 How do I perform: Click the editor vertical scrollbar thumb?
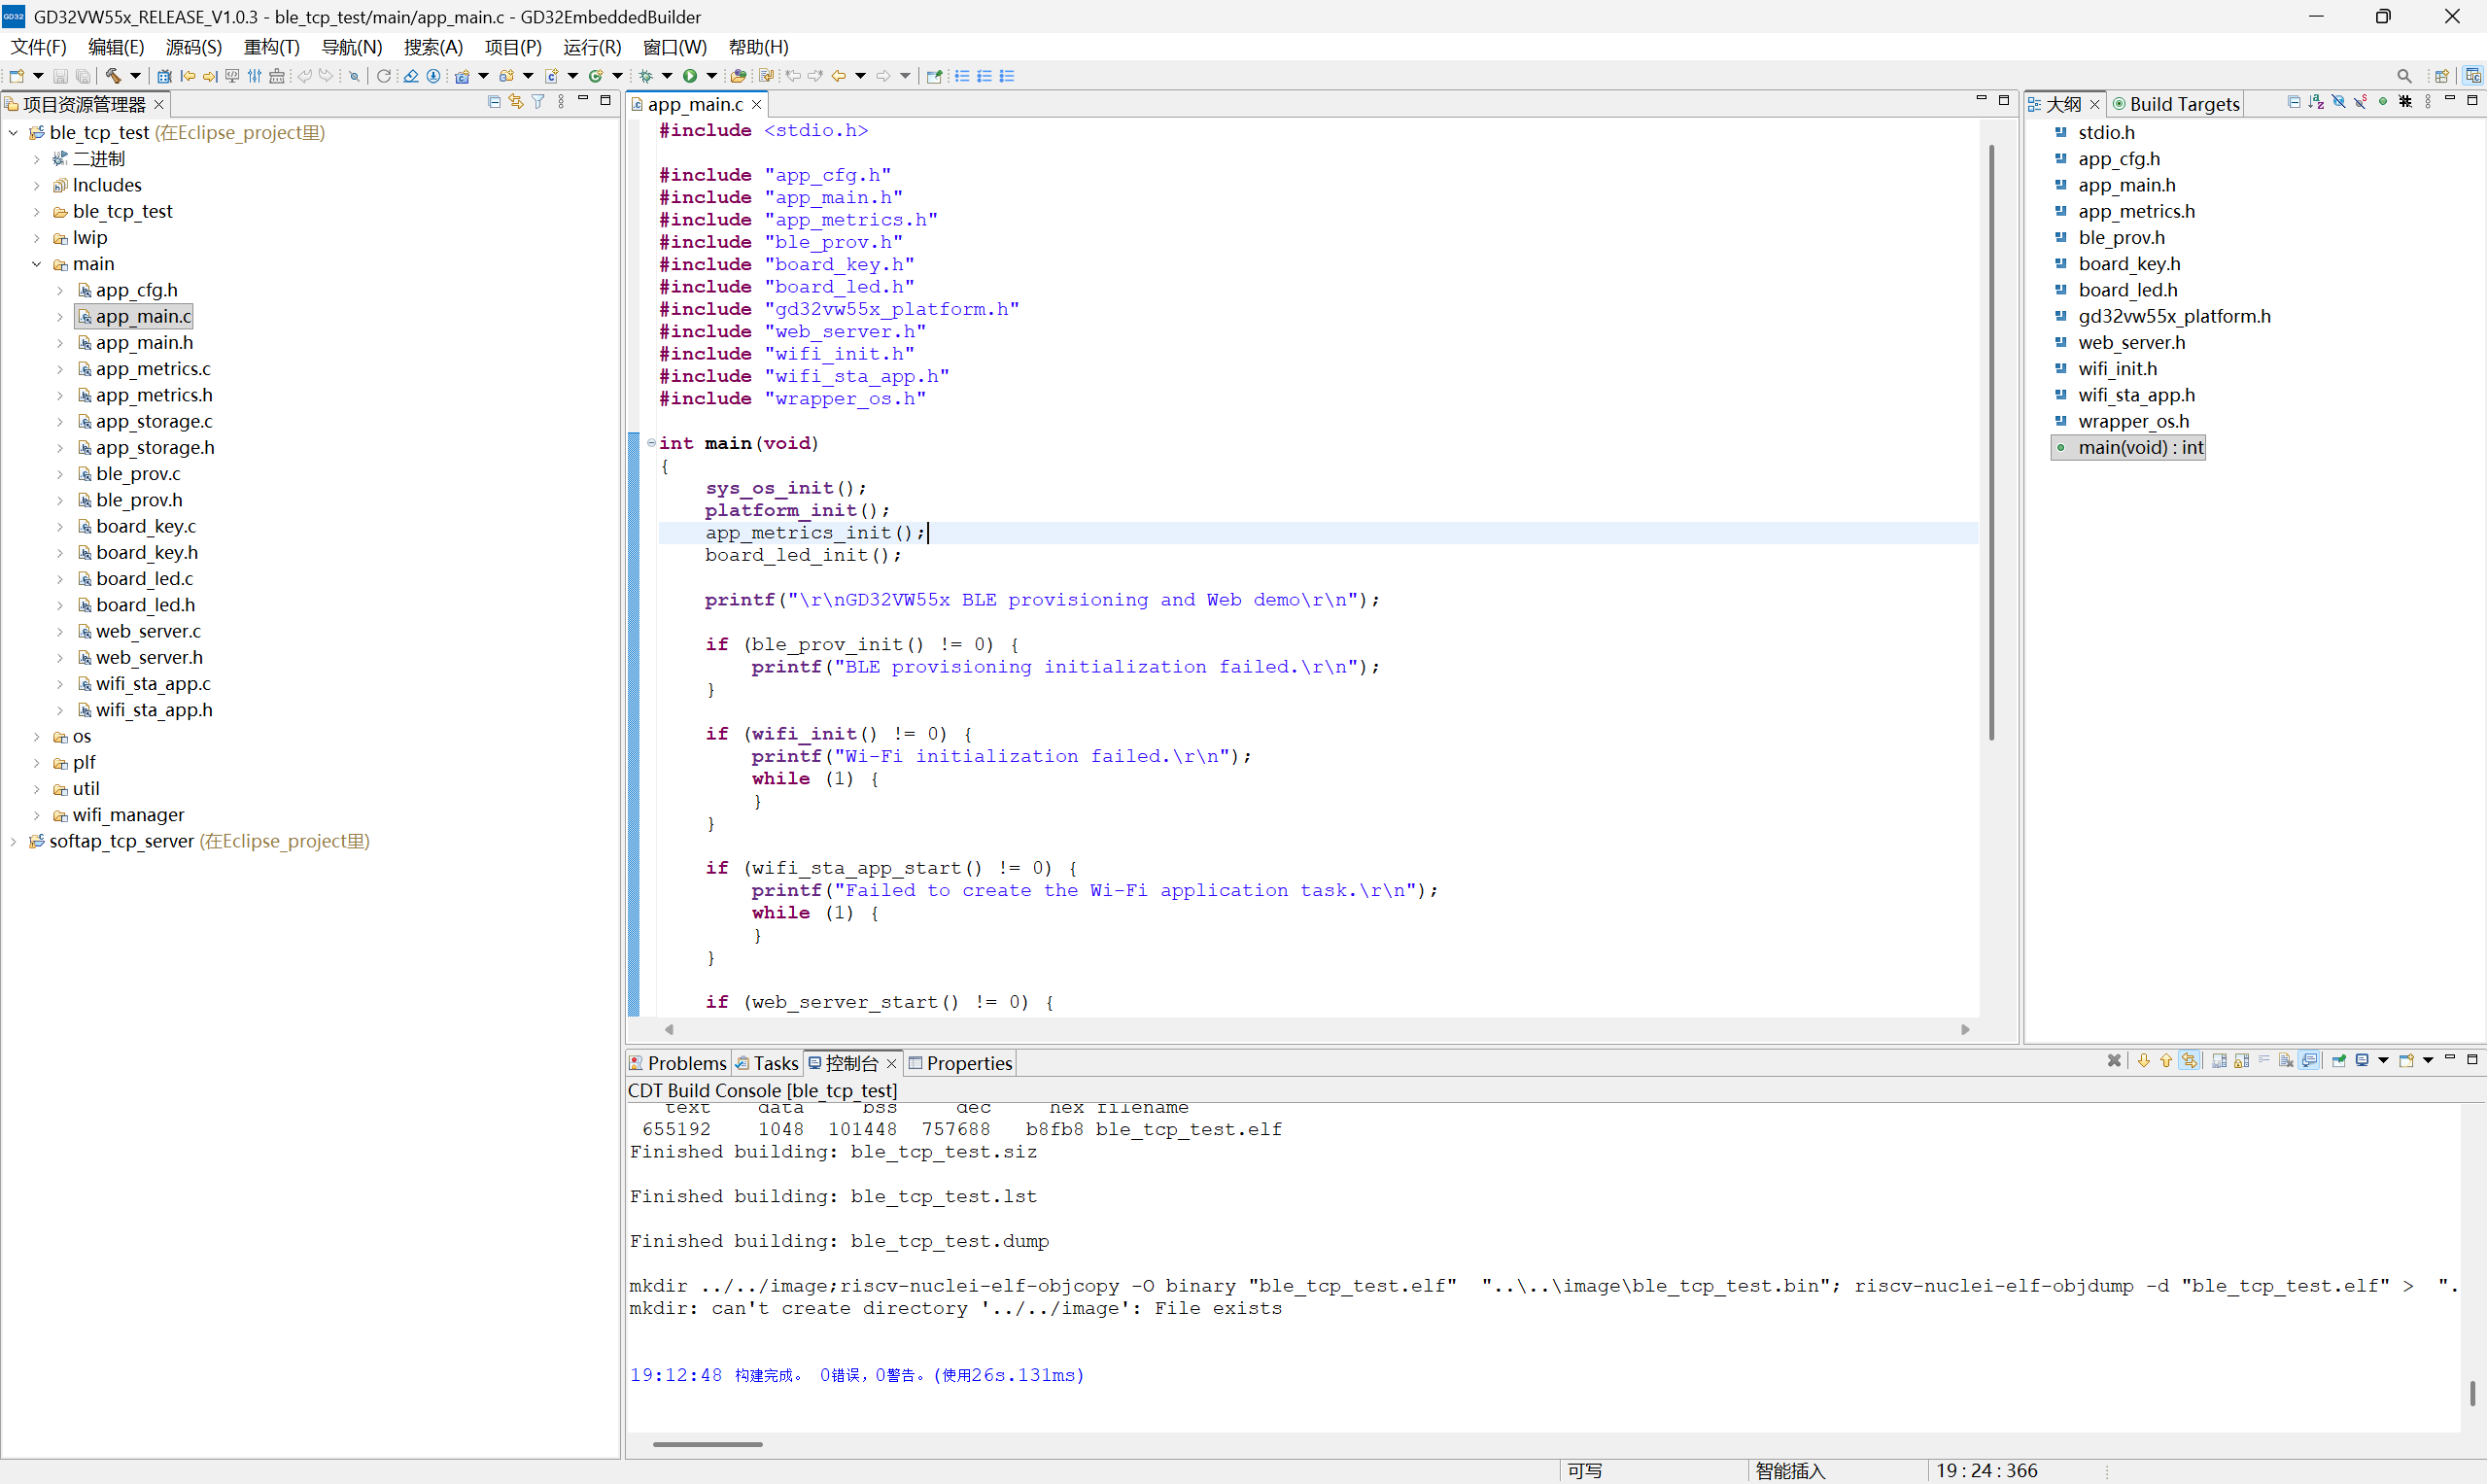point(1992,442)
